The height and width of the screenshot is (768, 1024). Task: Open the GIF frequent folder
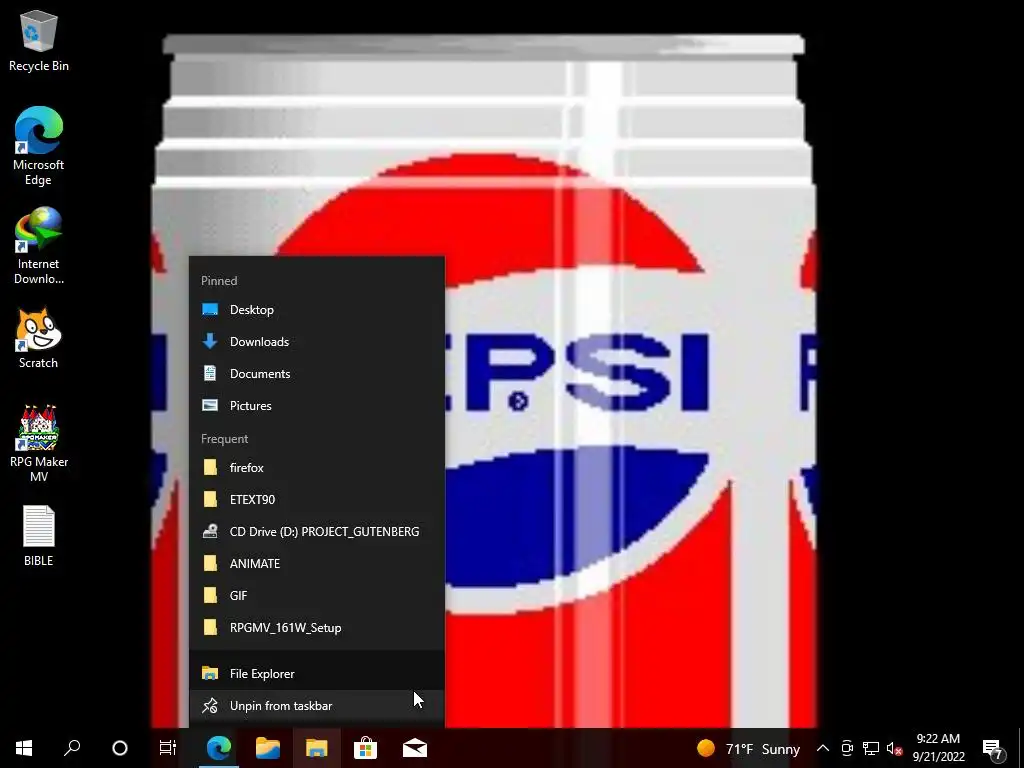click(317, 596)
